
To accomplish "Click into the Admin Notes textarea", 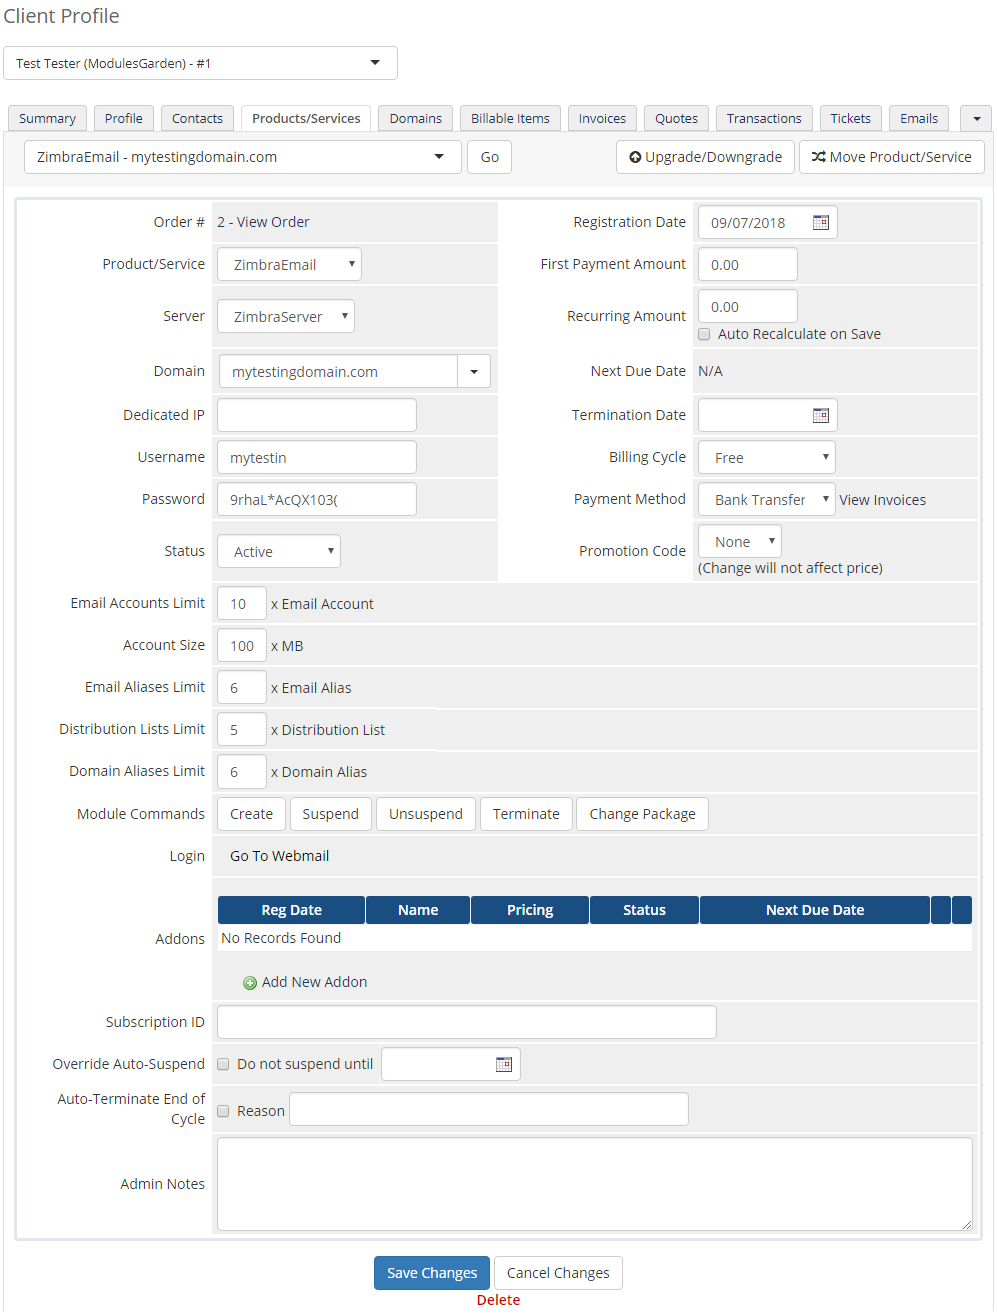I will (595, 1184).
